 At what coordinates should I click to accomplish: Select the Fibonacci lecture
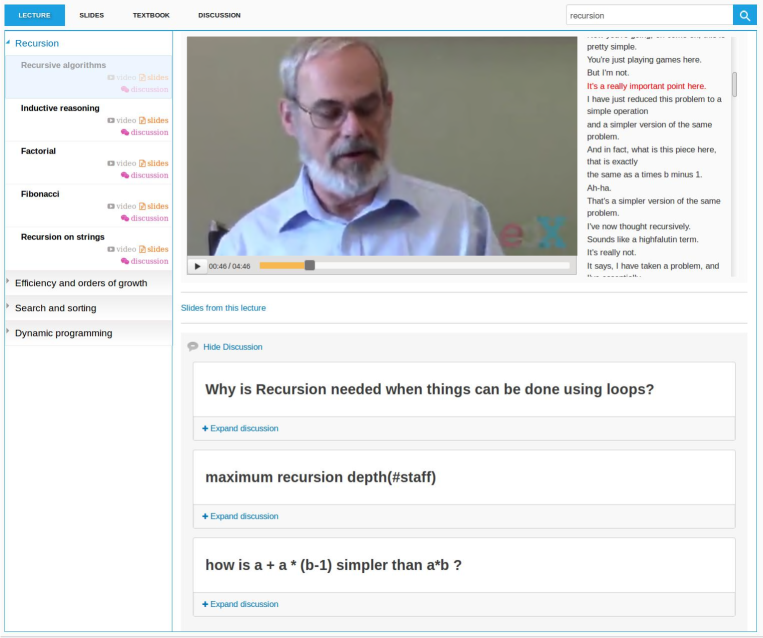pos(40,194)
